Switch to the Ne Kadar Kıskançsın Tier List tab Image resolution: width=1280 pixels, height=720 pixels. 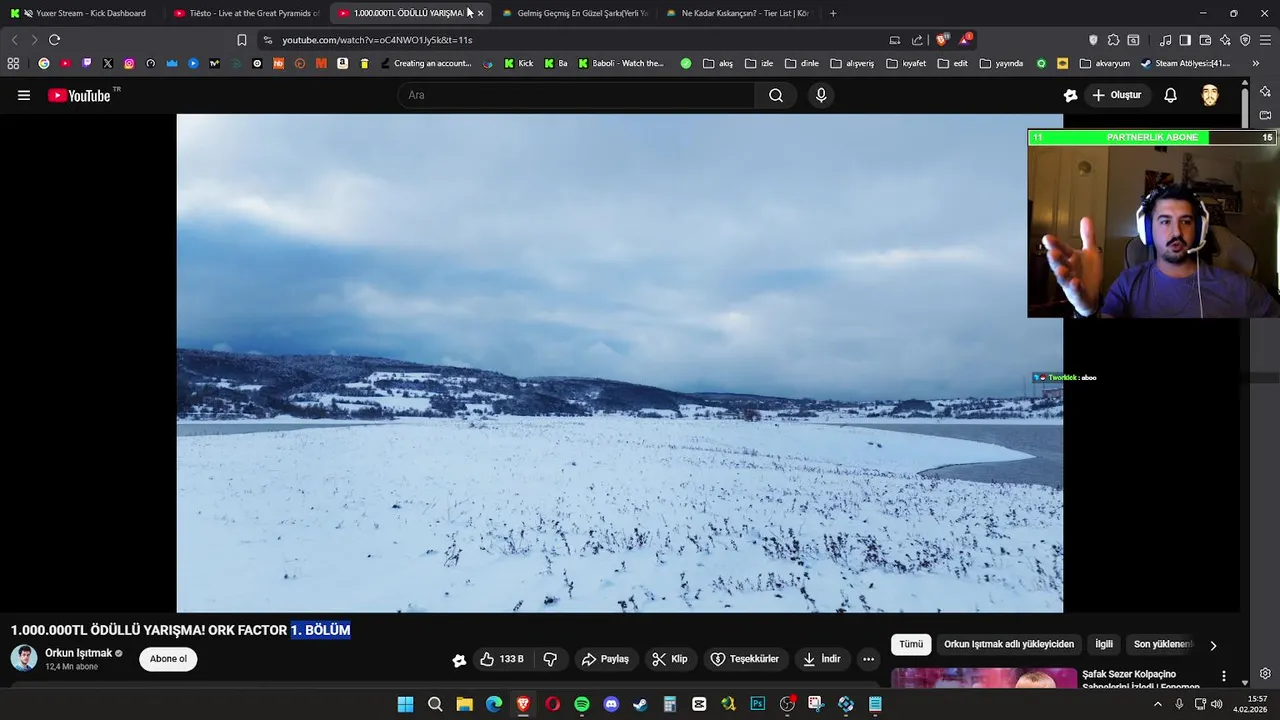pos(739,13)
